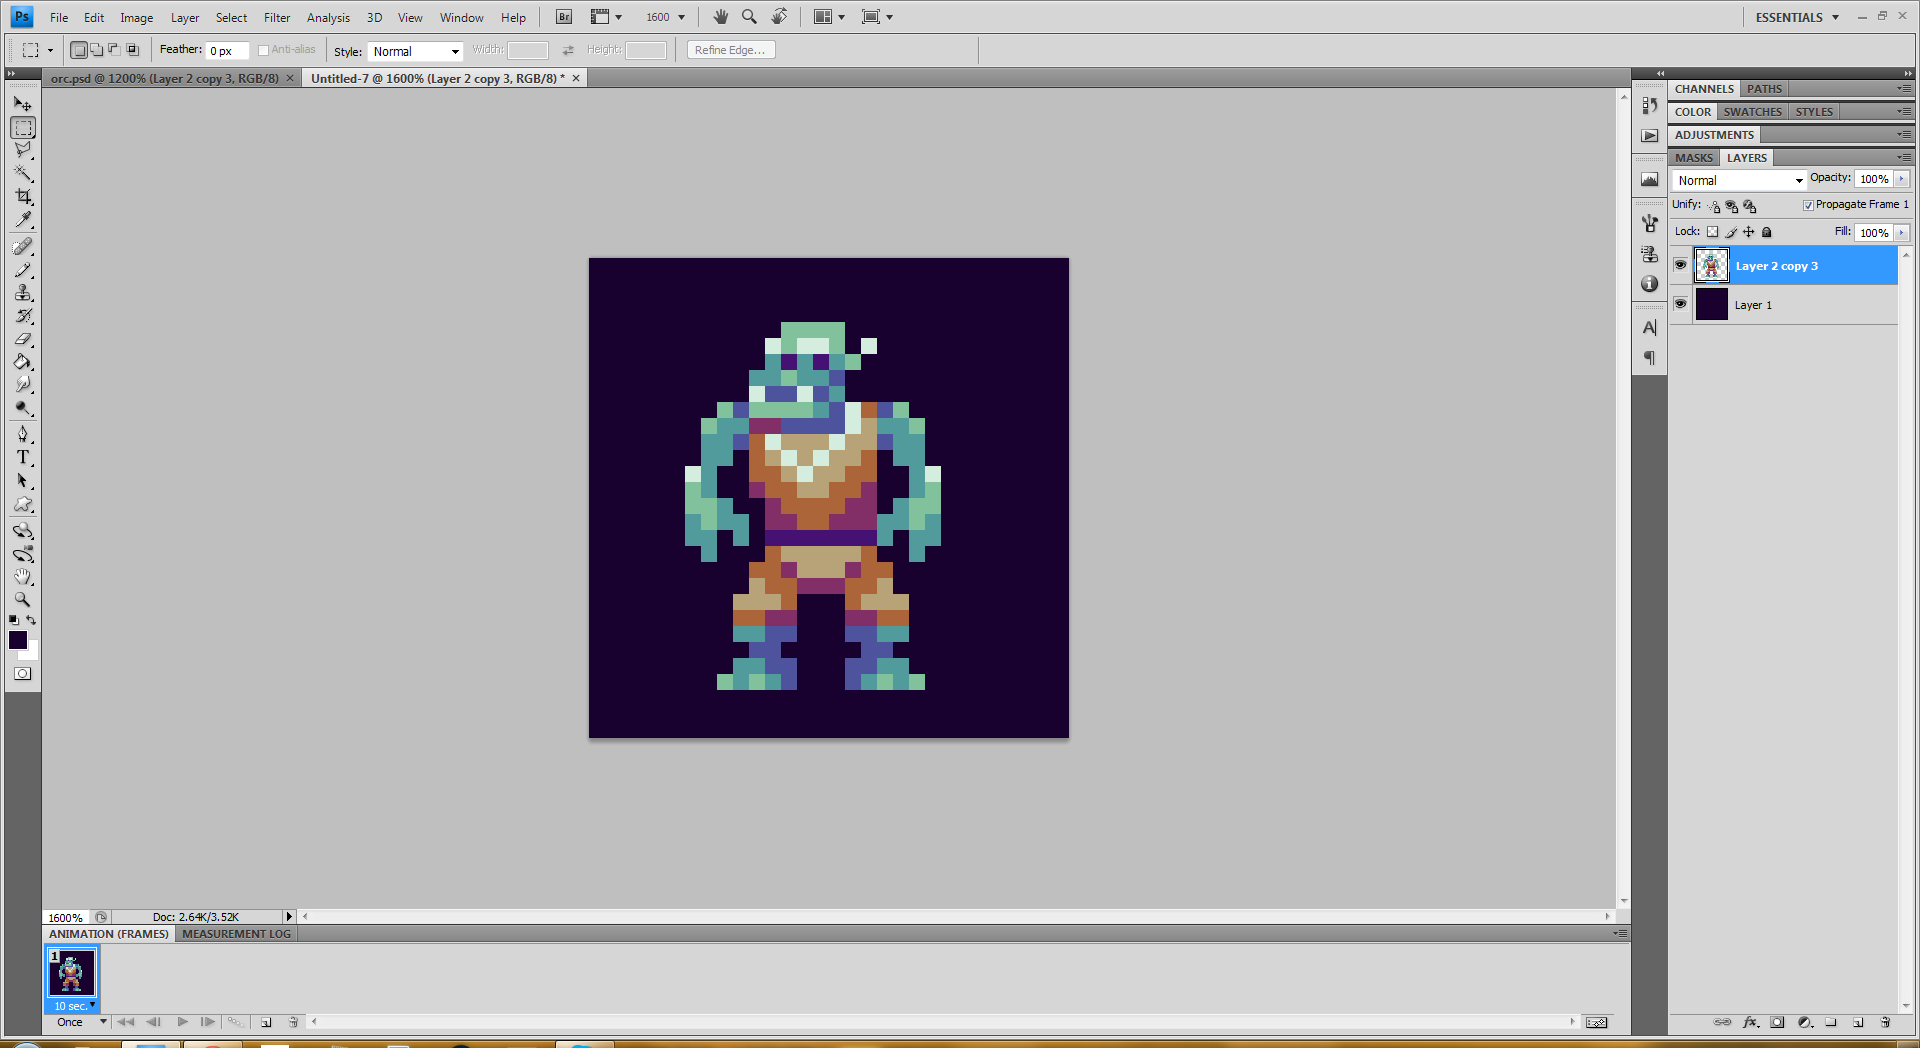Hide Layer 1 visibility

pos(1680,304)
